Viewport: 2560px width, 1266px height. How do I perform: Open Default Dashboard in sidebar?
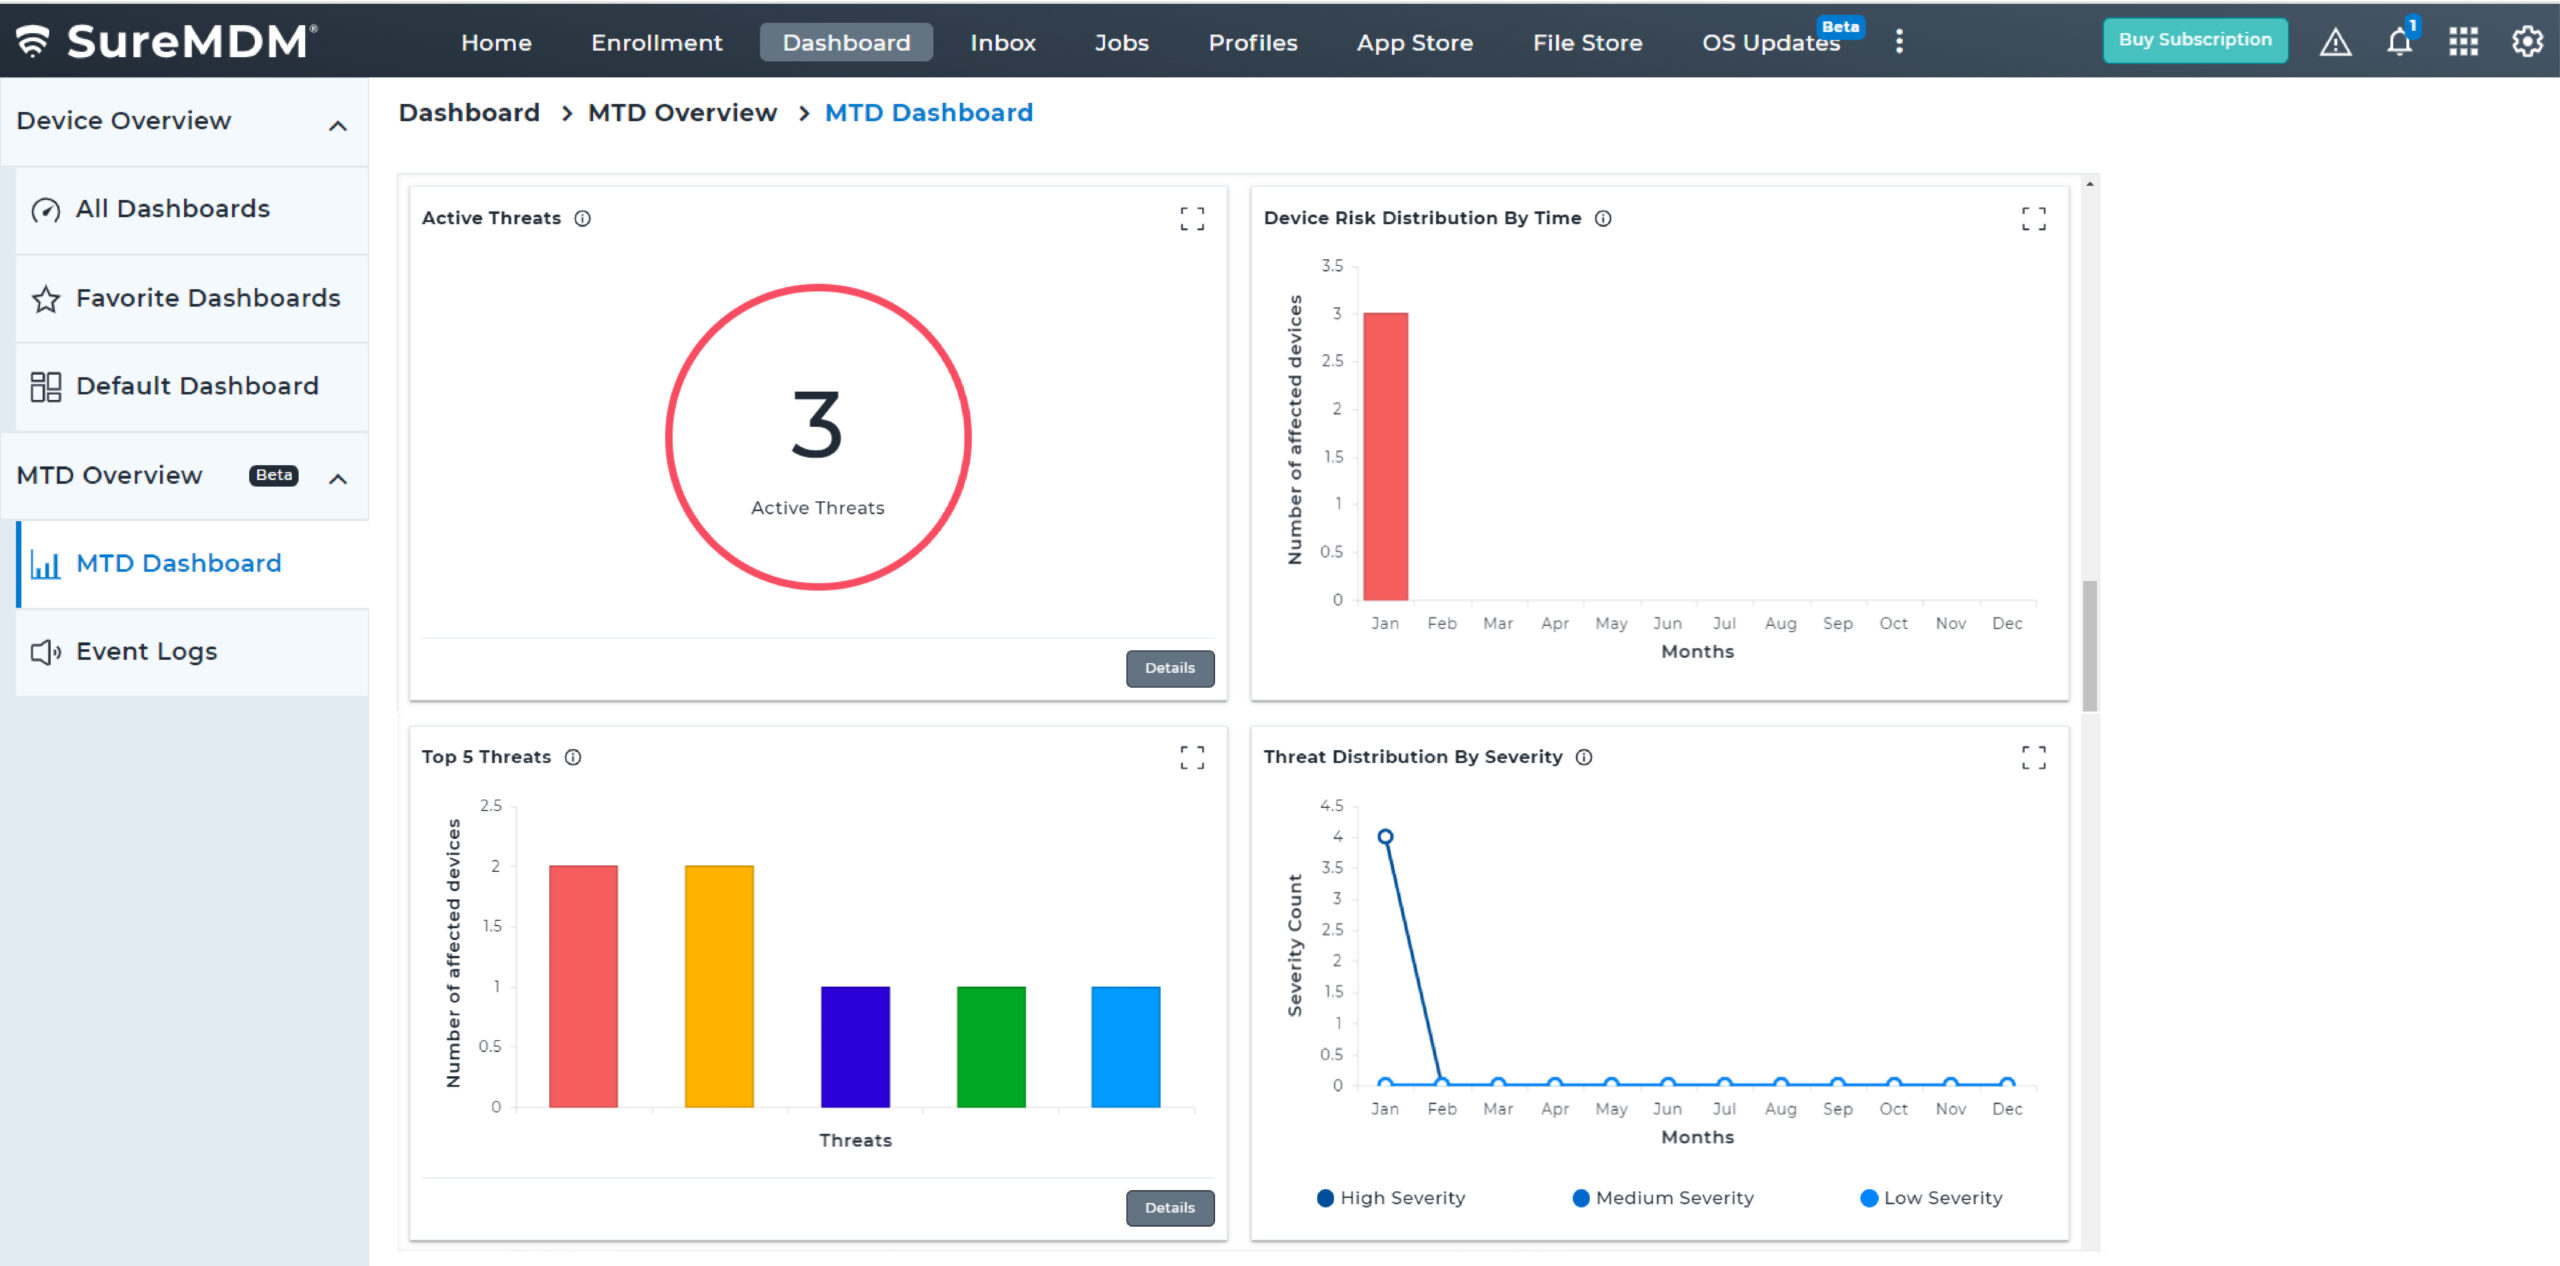tap(192, 387)
